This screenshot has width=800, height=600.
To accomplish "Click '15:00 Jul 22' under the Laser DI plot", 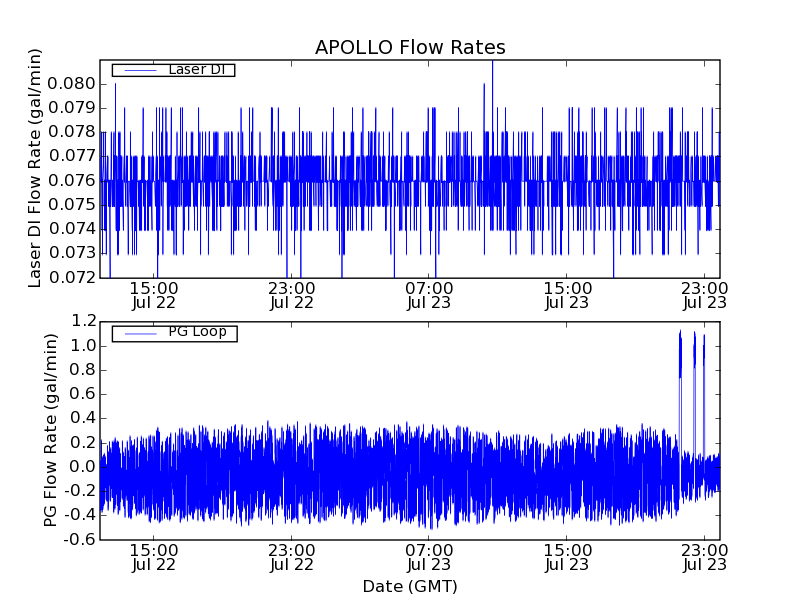I will click(154, 295).
